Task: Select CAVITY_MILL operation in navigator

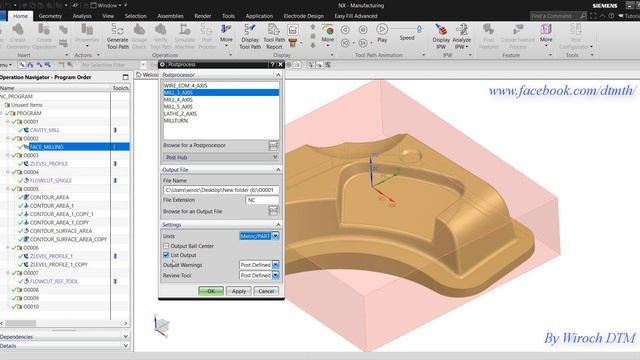Action: coord(44,130)
